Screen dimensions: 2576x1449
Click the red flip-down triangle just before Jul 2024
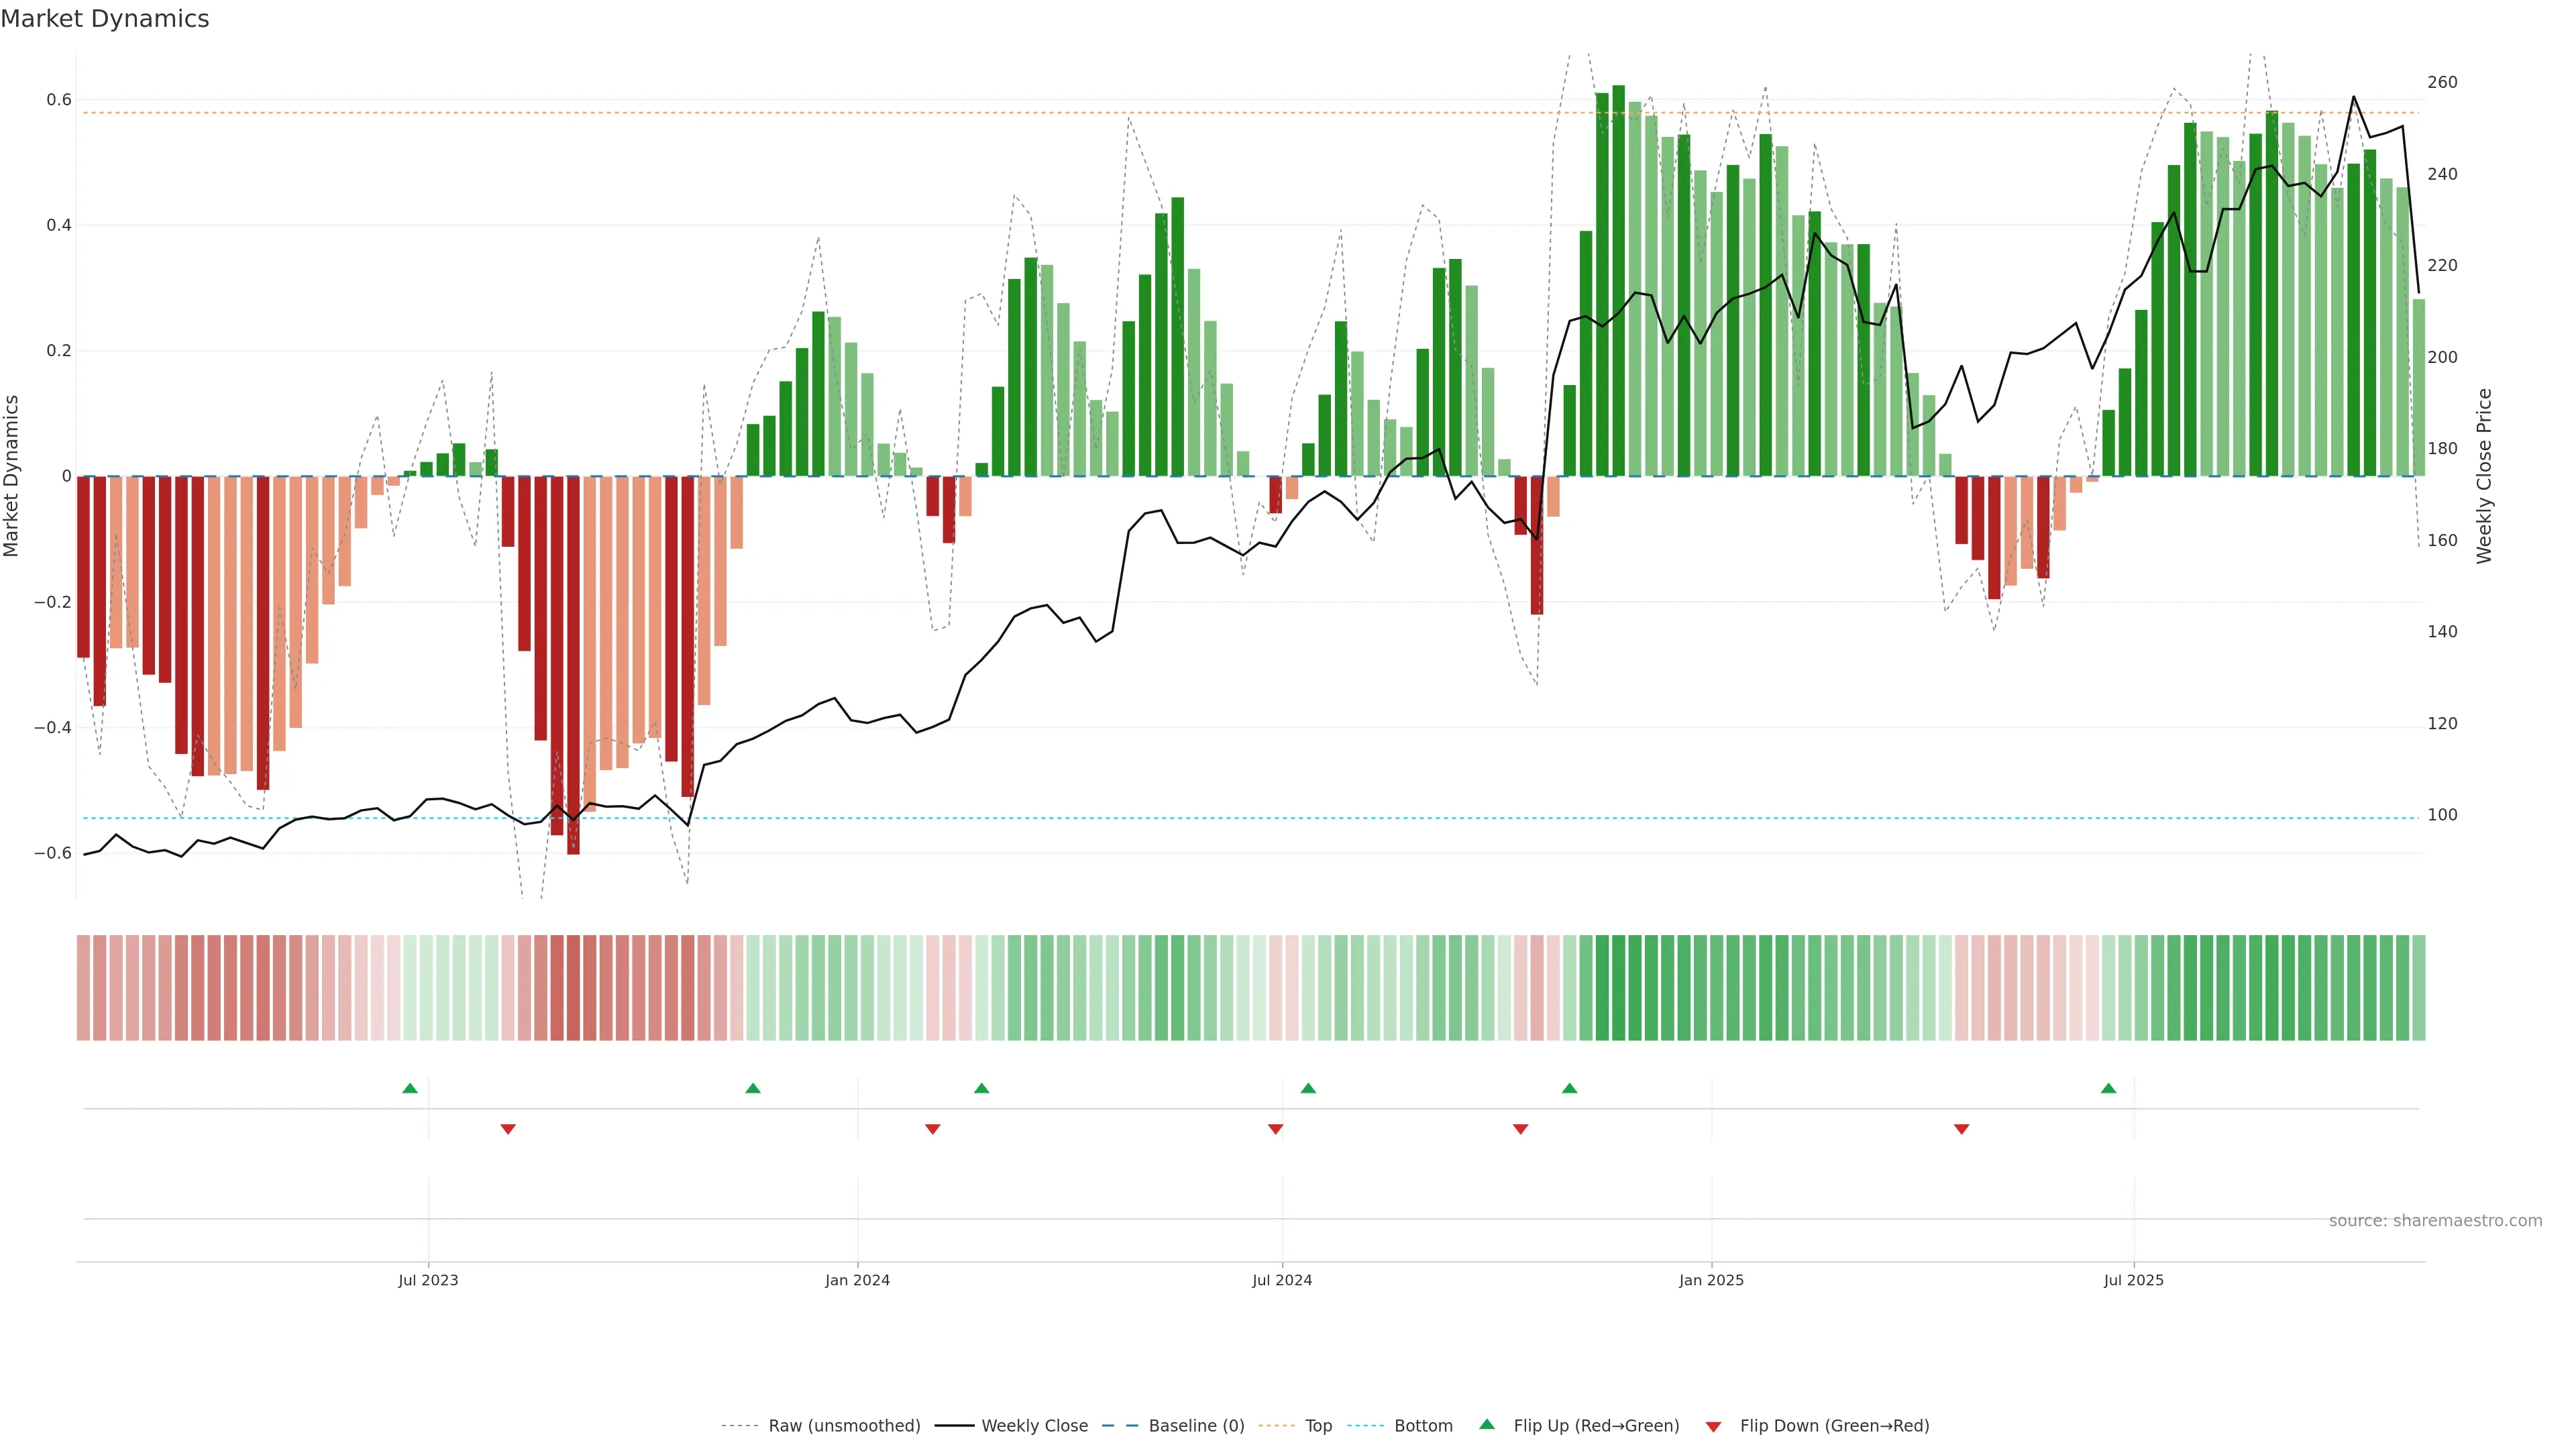1275,1129
